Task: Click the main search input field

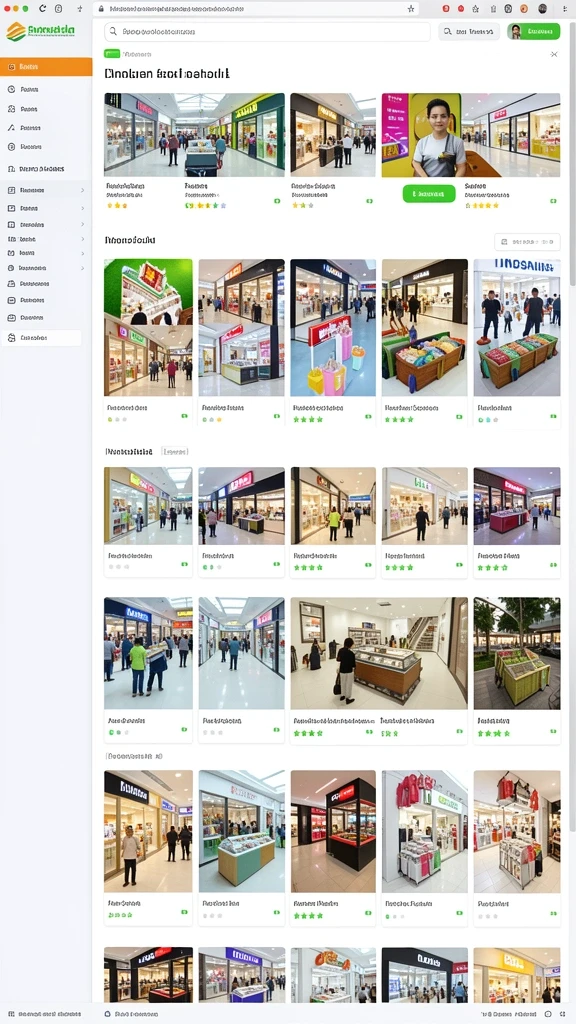Action: click(x=267, y=31)
